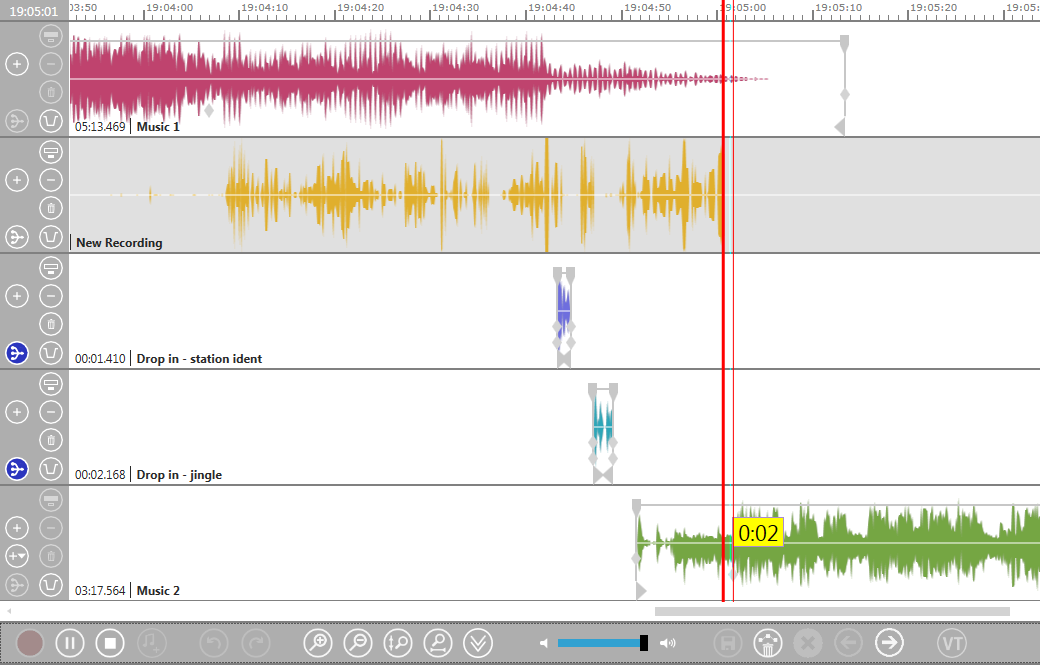Click the zoom in magnifier icon

[317, 642]
